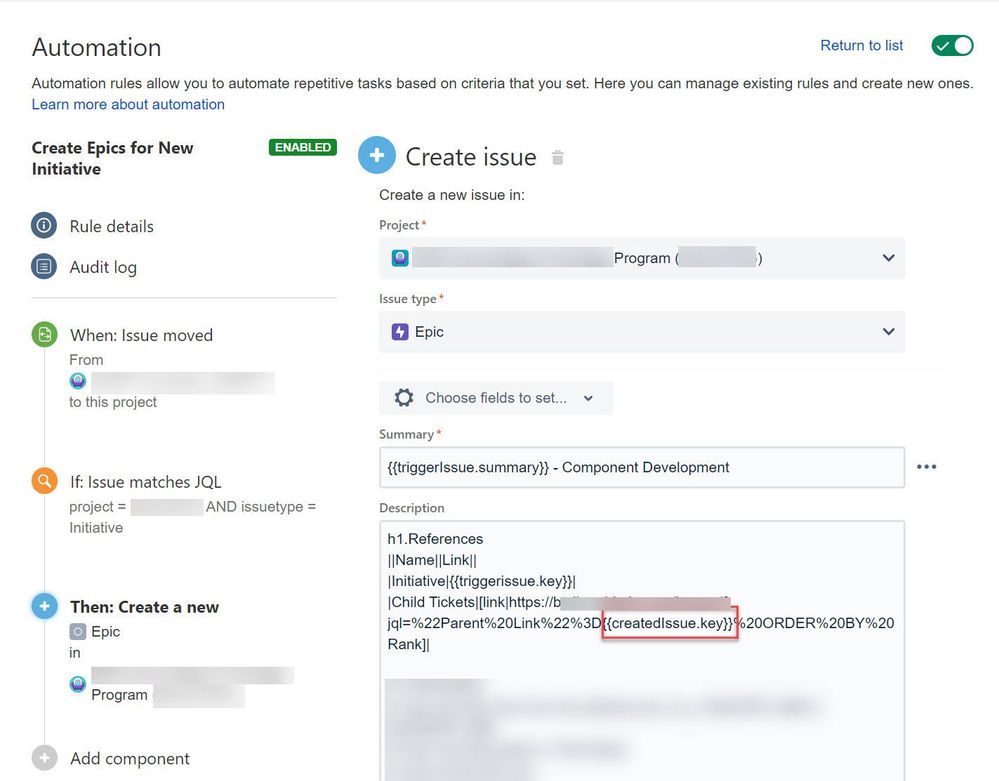Select the blue Then: Create a new action icon
999x781 pixels.
(44, 607)
